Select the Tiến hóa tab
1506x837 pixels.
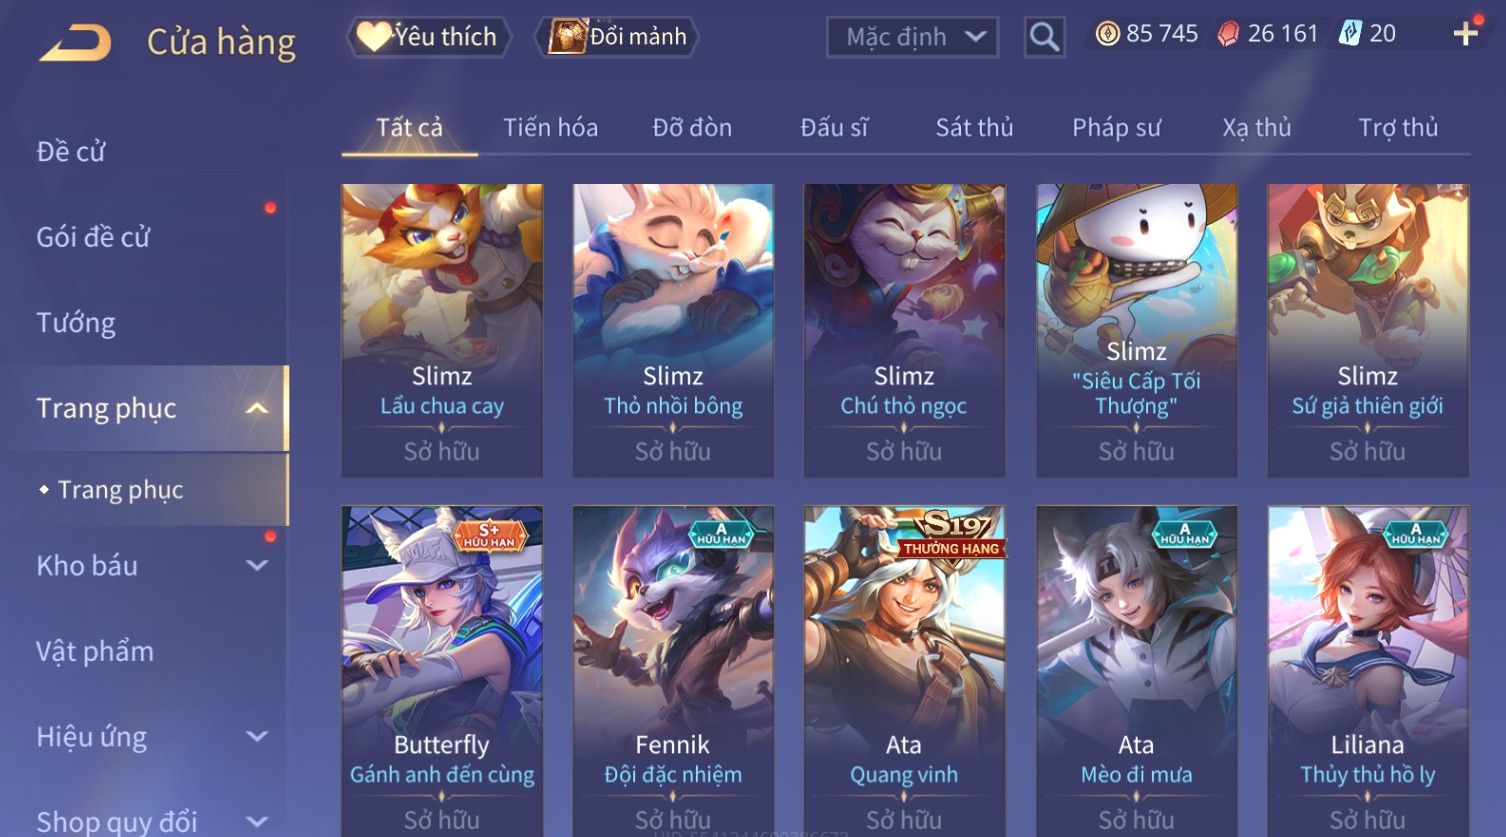coord(550,127)
